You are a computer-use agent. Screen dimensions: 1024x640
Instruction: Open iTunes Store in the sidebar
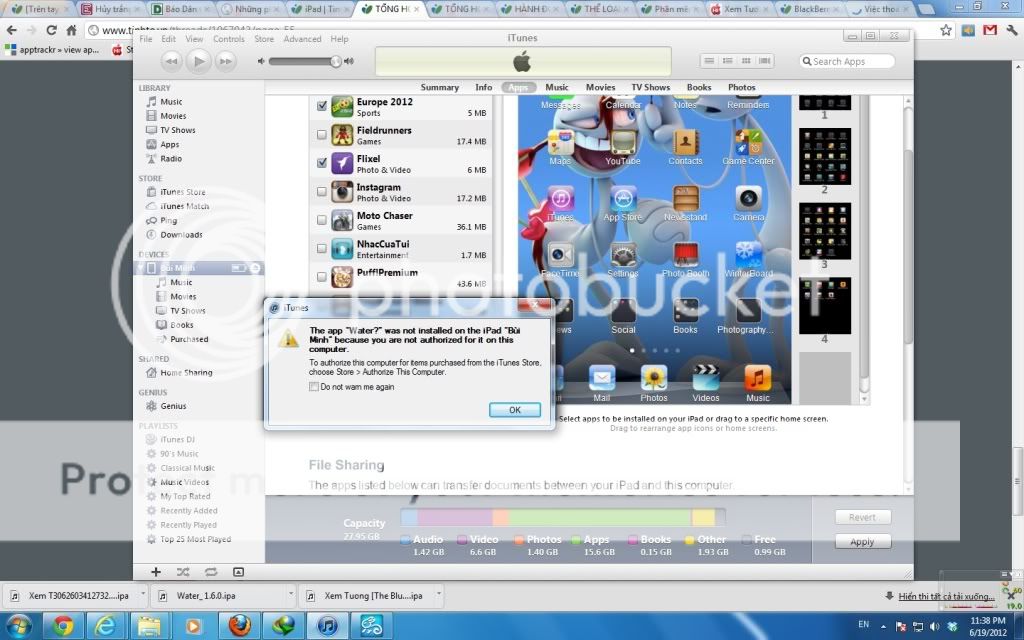183,192
